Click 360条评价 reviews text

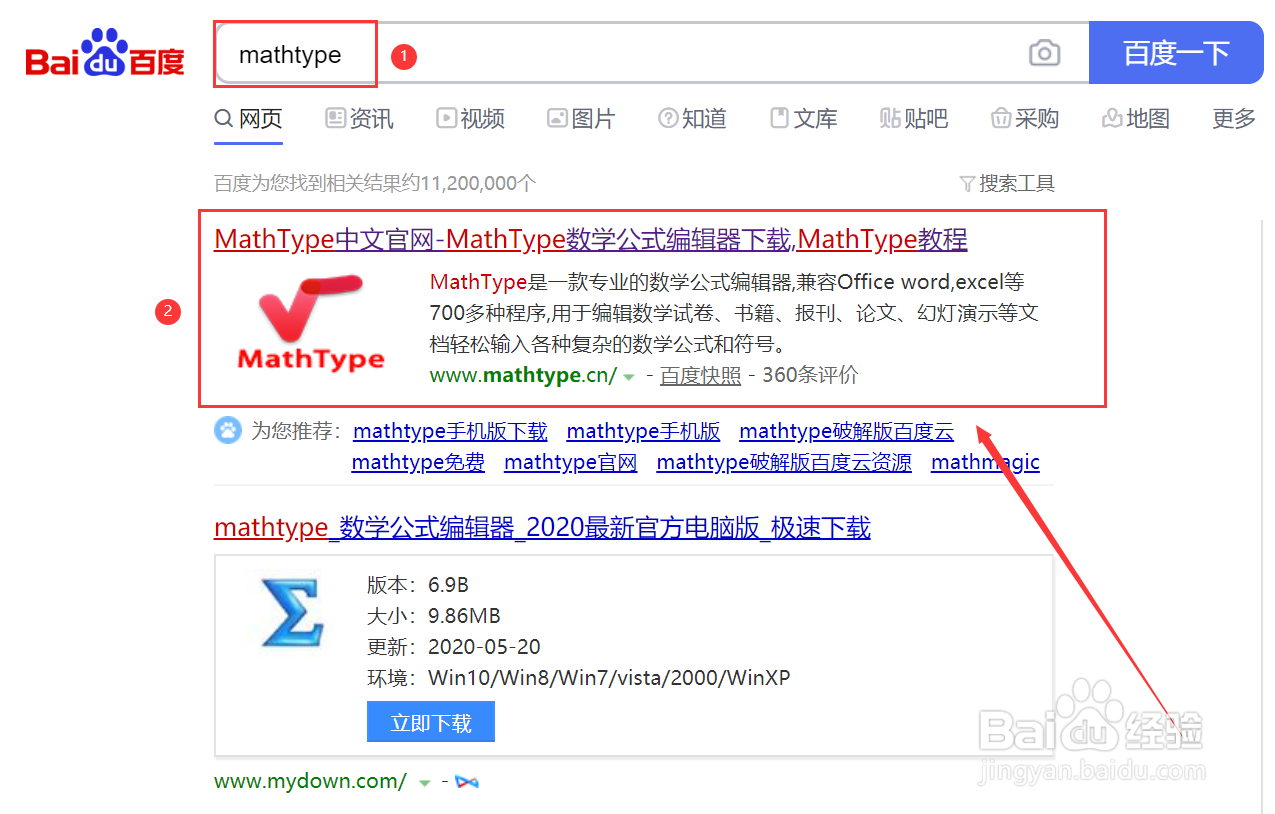[810, 376]
